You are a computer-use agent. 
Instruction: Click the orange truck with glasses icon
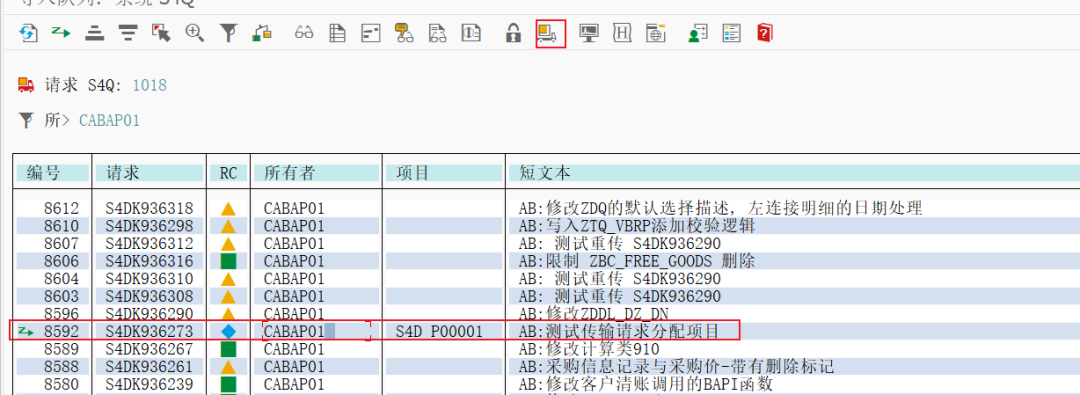point(404,32)
